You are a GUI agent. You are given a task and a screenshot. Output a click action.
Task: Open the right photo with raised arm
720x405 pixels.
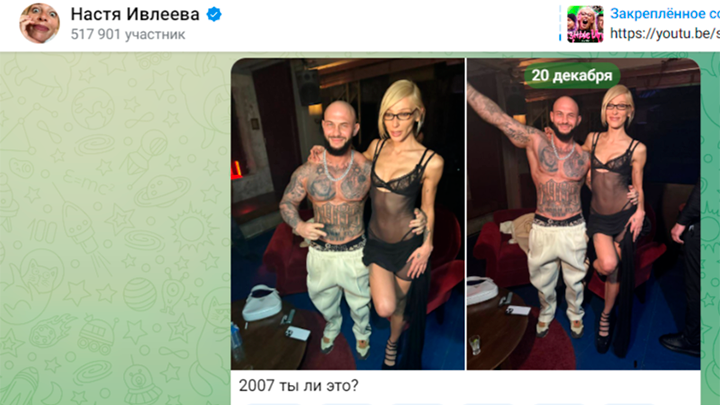coord(584,214)
